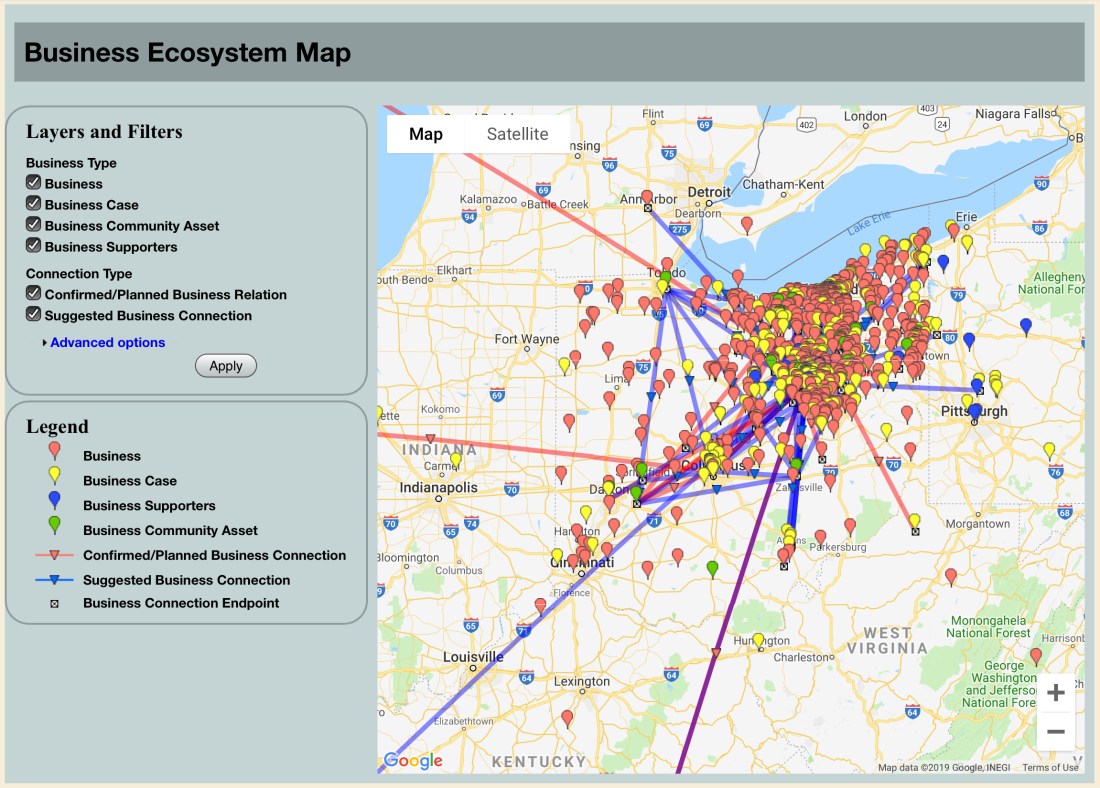Toggle the Business Case checkbox
The width and height of the screenshot is (1100, 788).
pos(34,204)
